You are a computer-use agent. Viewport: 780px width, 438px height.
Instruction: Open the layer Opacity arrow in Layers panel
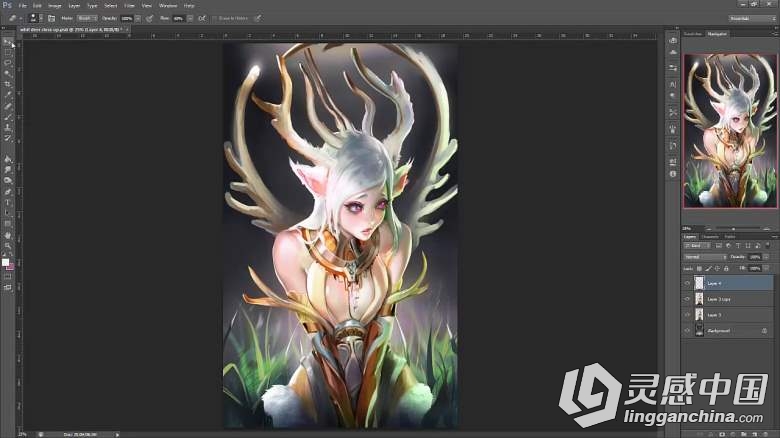[767, 257]
